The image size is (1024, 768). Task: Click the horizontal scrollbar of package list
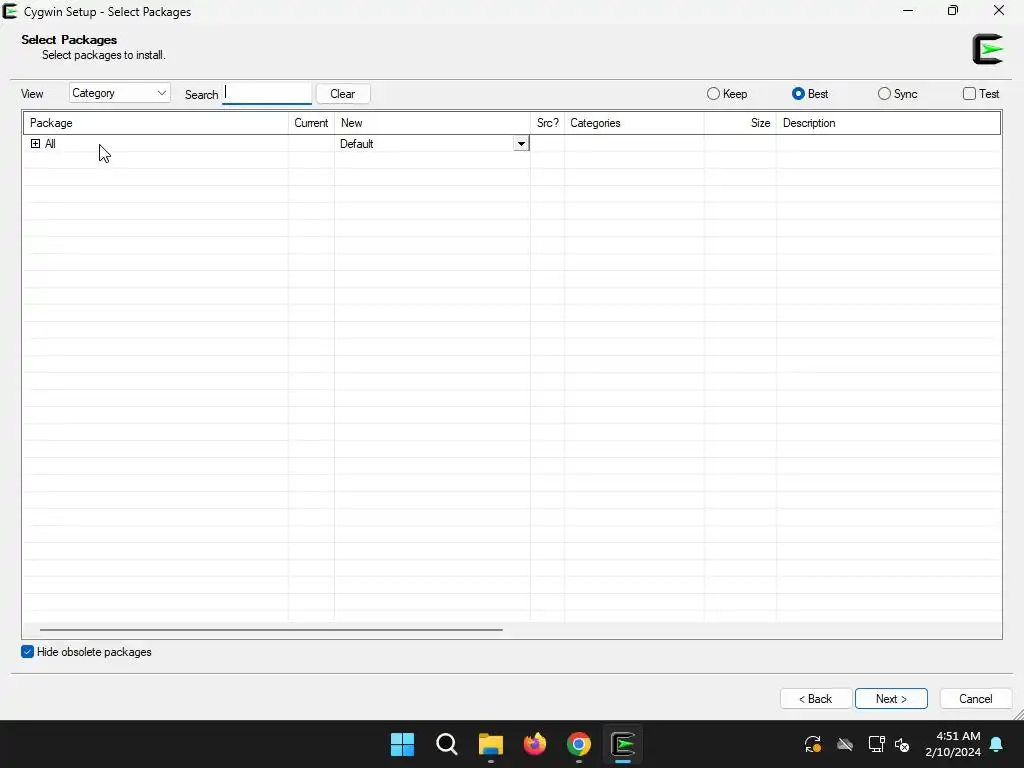tap(271, 630)
